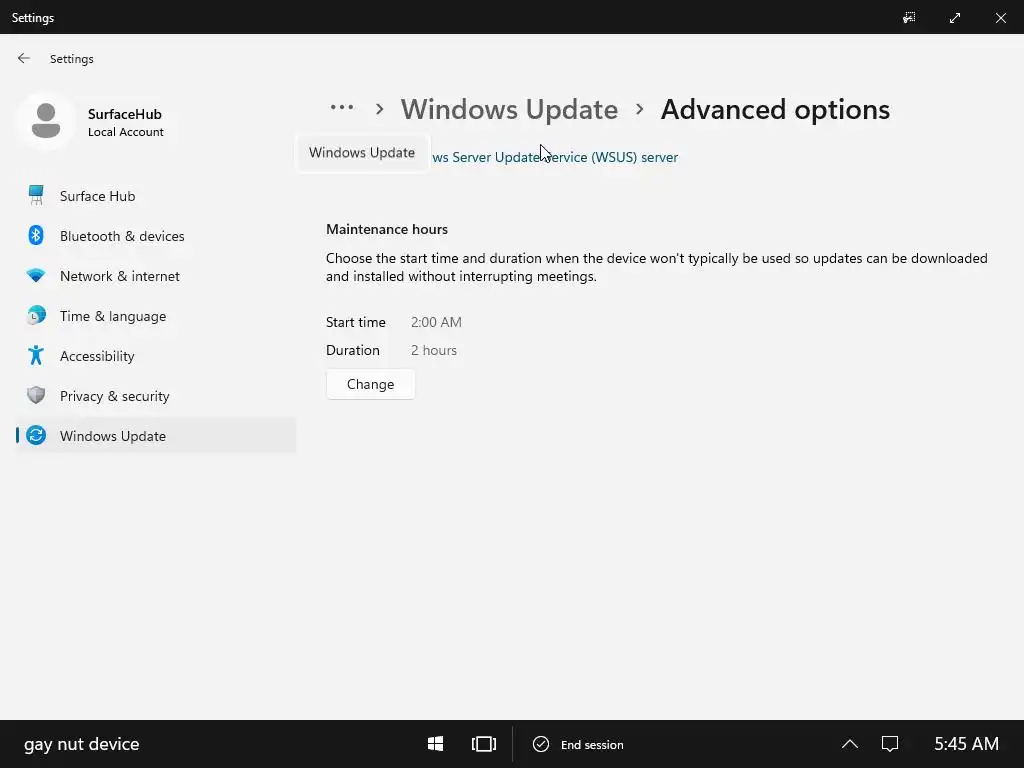This screenshot has width=1024, height=768.
Task: Open the WSUS server link
Action: click(554, 157)
